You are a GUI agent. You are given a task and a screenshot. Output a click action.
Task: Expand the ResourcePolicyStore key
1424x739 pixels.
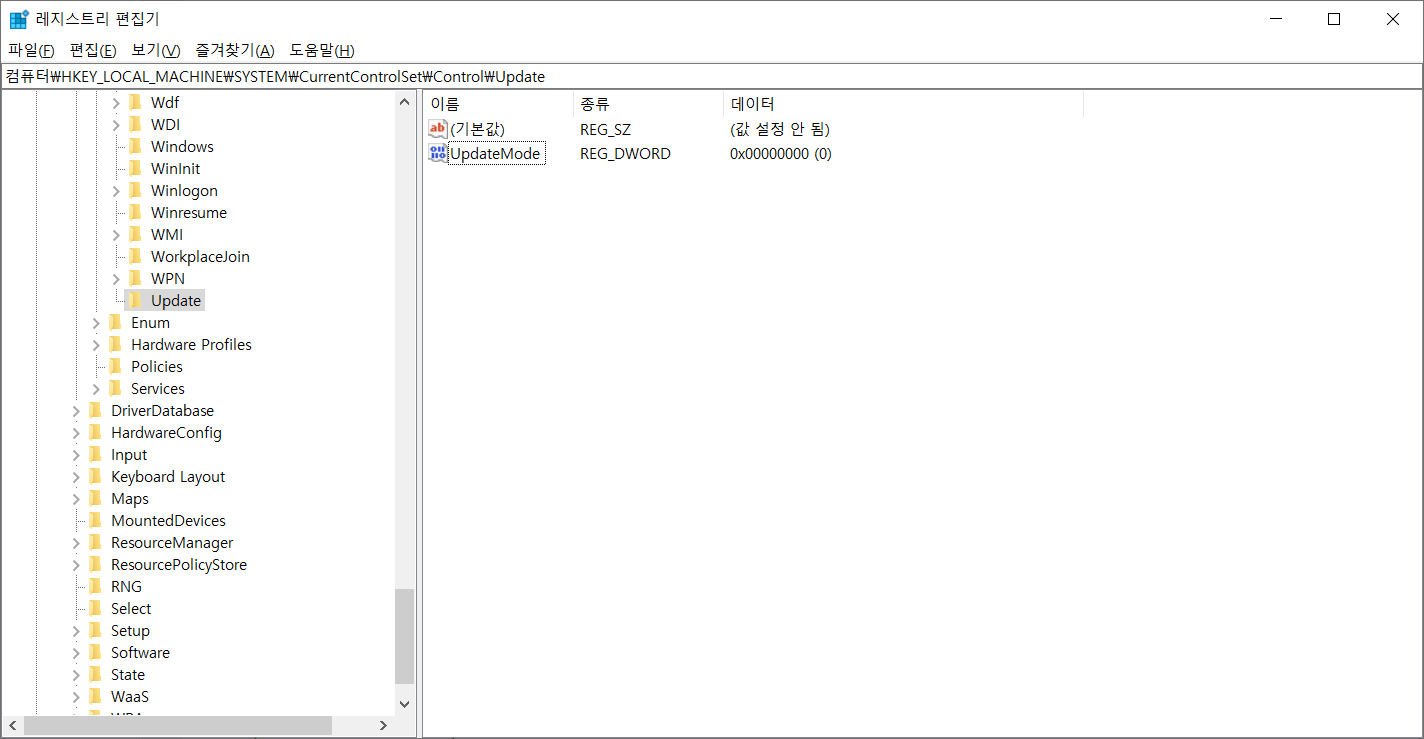pos(76,565)
